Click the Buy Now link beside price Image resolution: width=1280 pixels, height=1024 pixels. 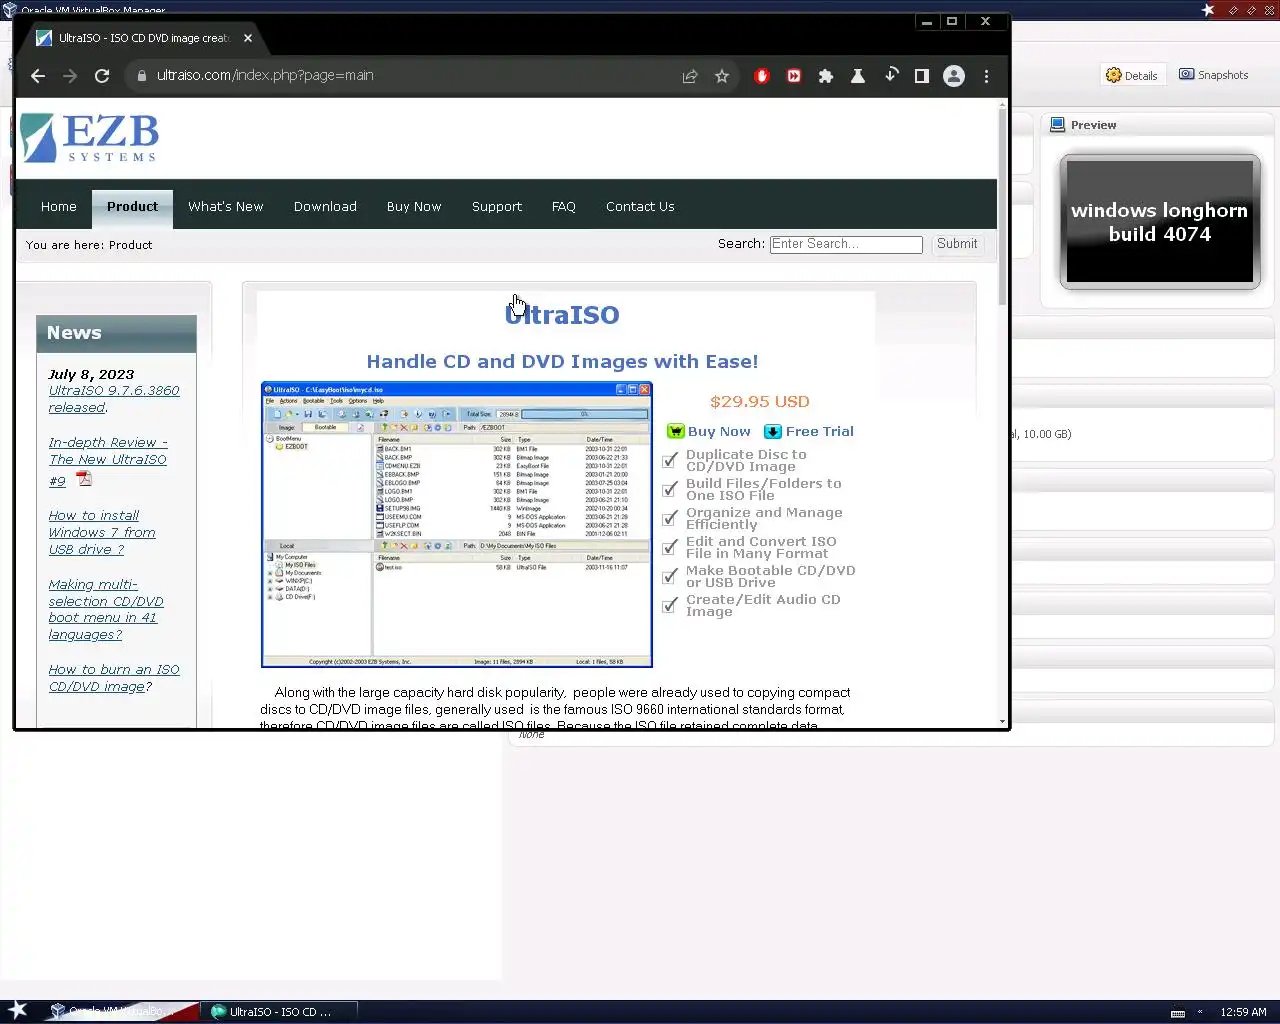tap(719, 432)
